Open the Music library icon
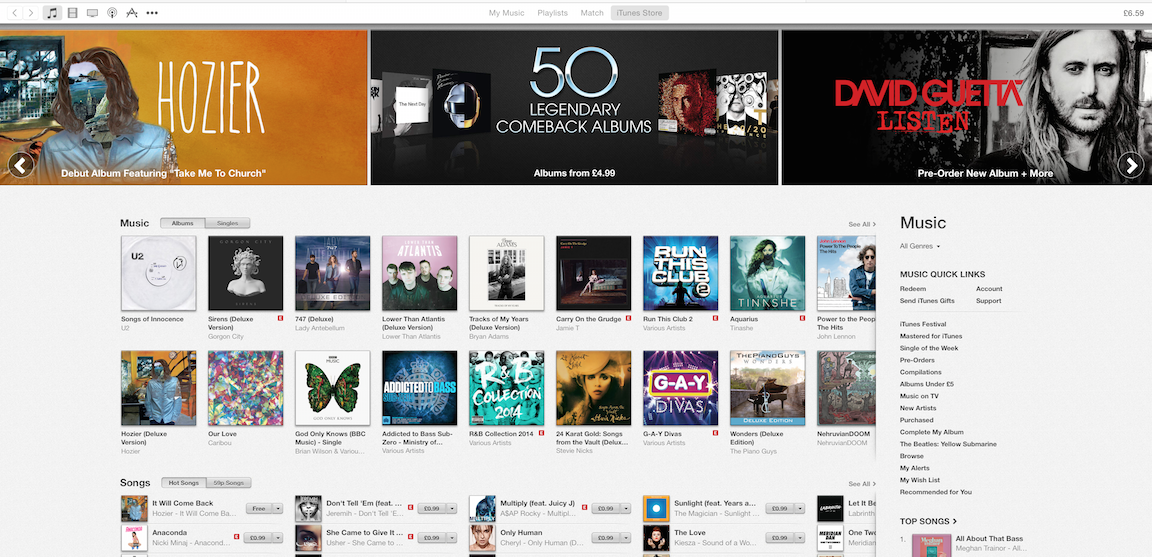Image resolution: width=1152 pixels, height=557 pixels. (52, 12)
